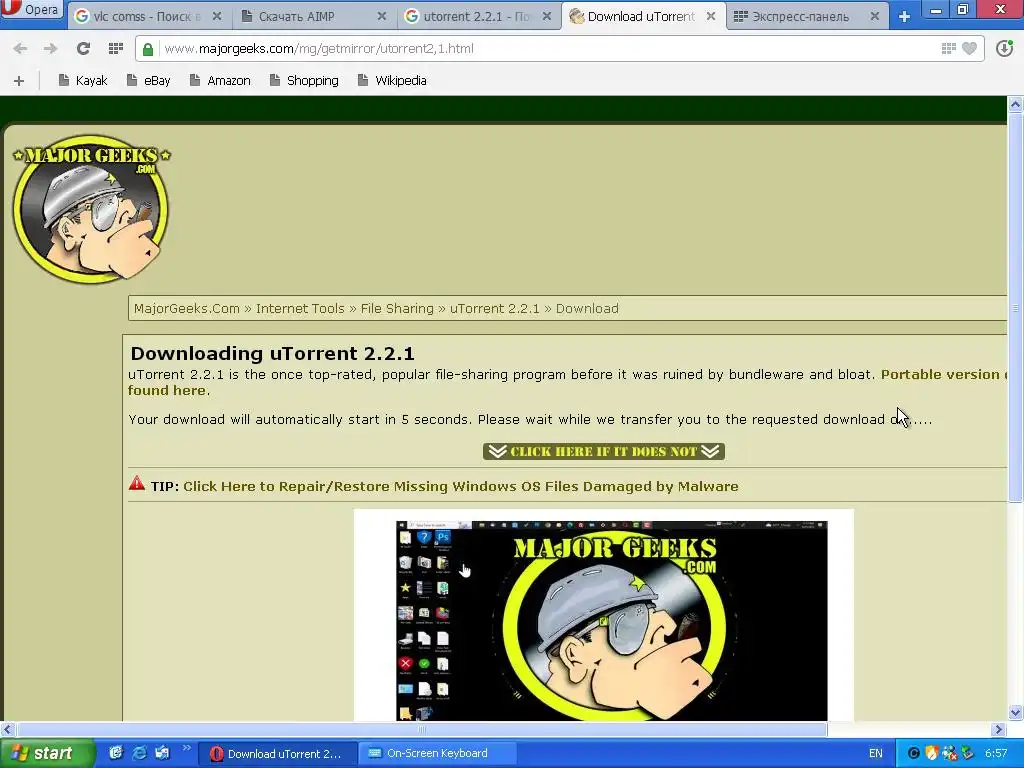Viewport: 1024px width, 768px height.
Task: Go to Internet Tools breadcrumb
Action: (300, 308)
